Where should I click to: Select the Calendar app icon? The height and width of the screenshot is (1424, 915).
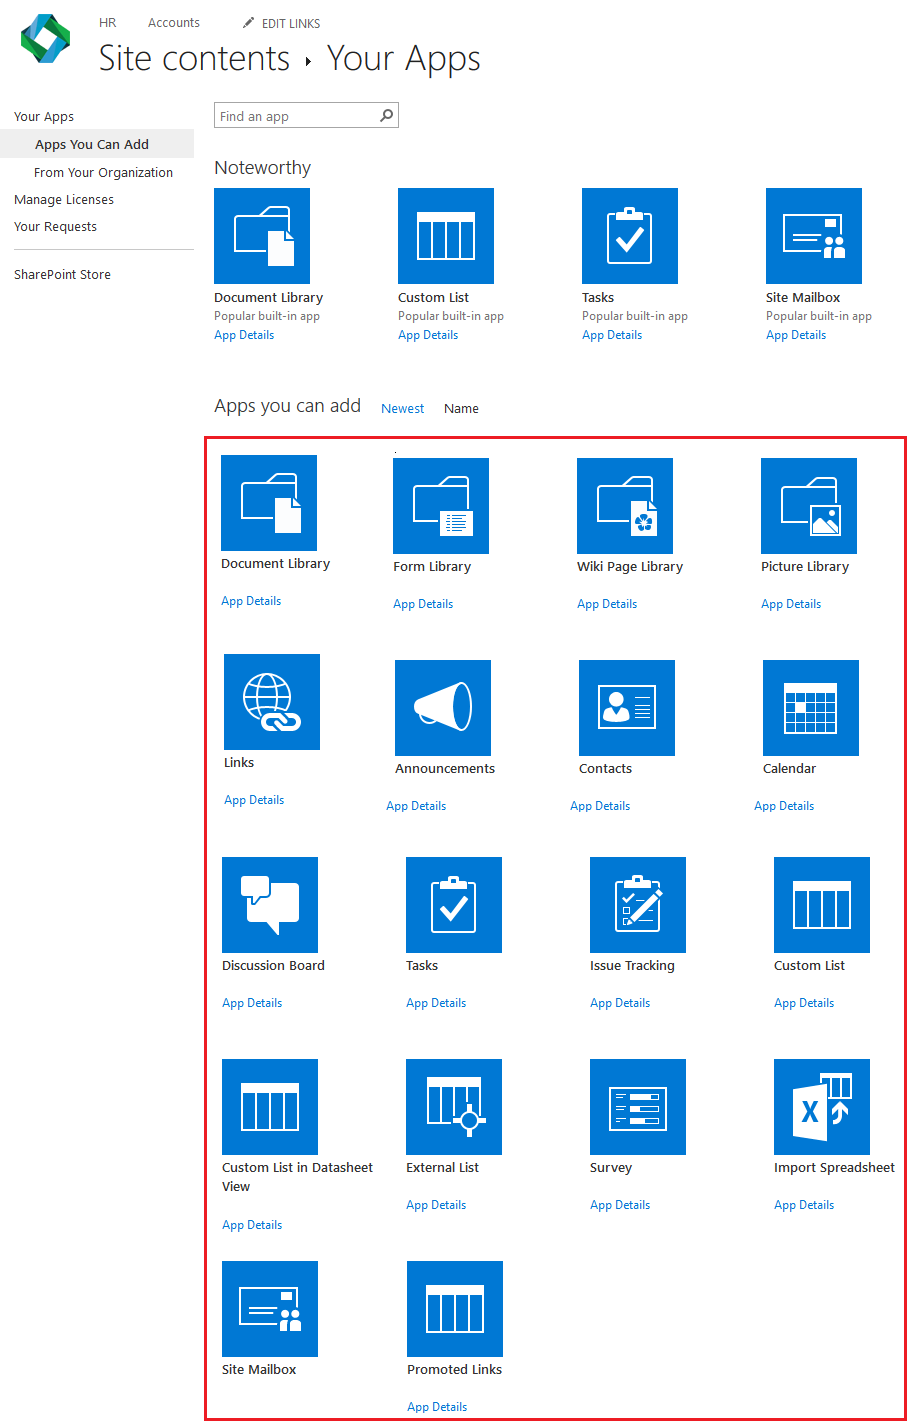810,708
